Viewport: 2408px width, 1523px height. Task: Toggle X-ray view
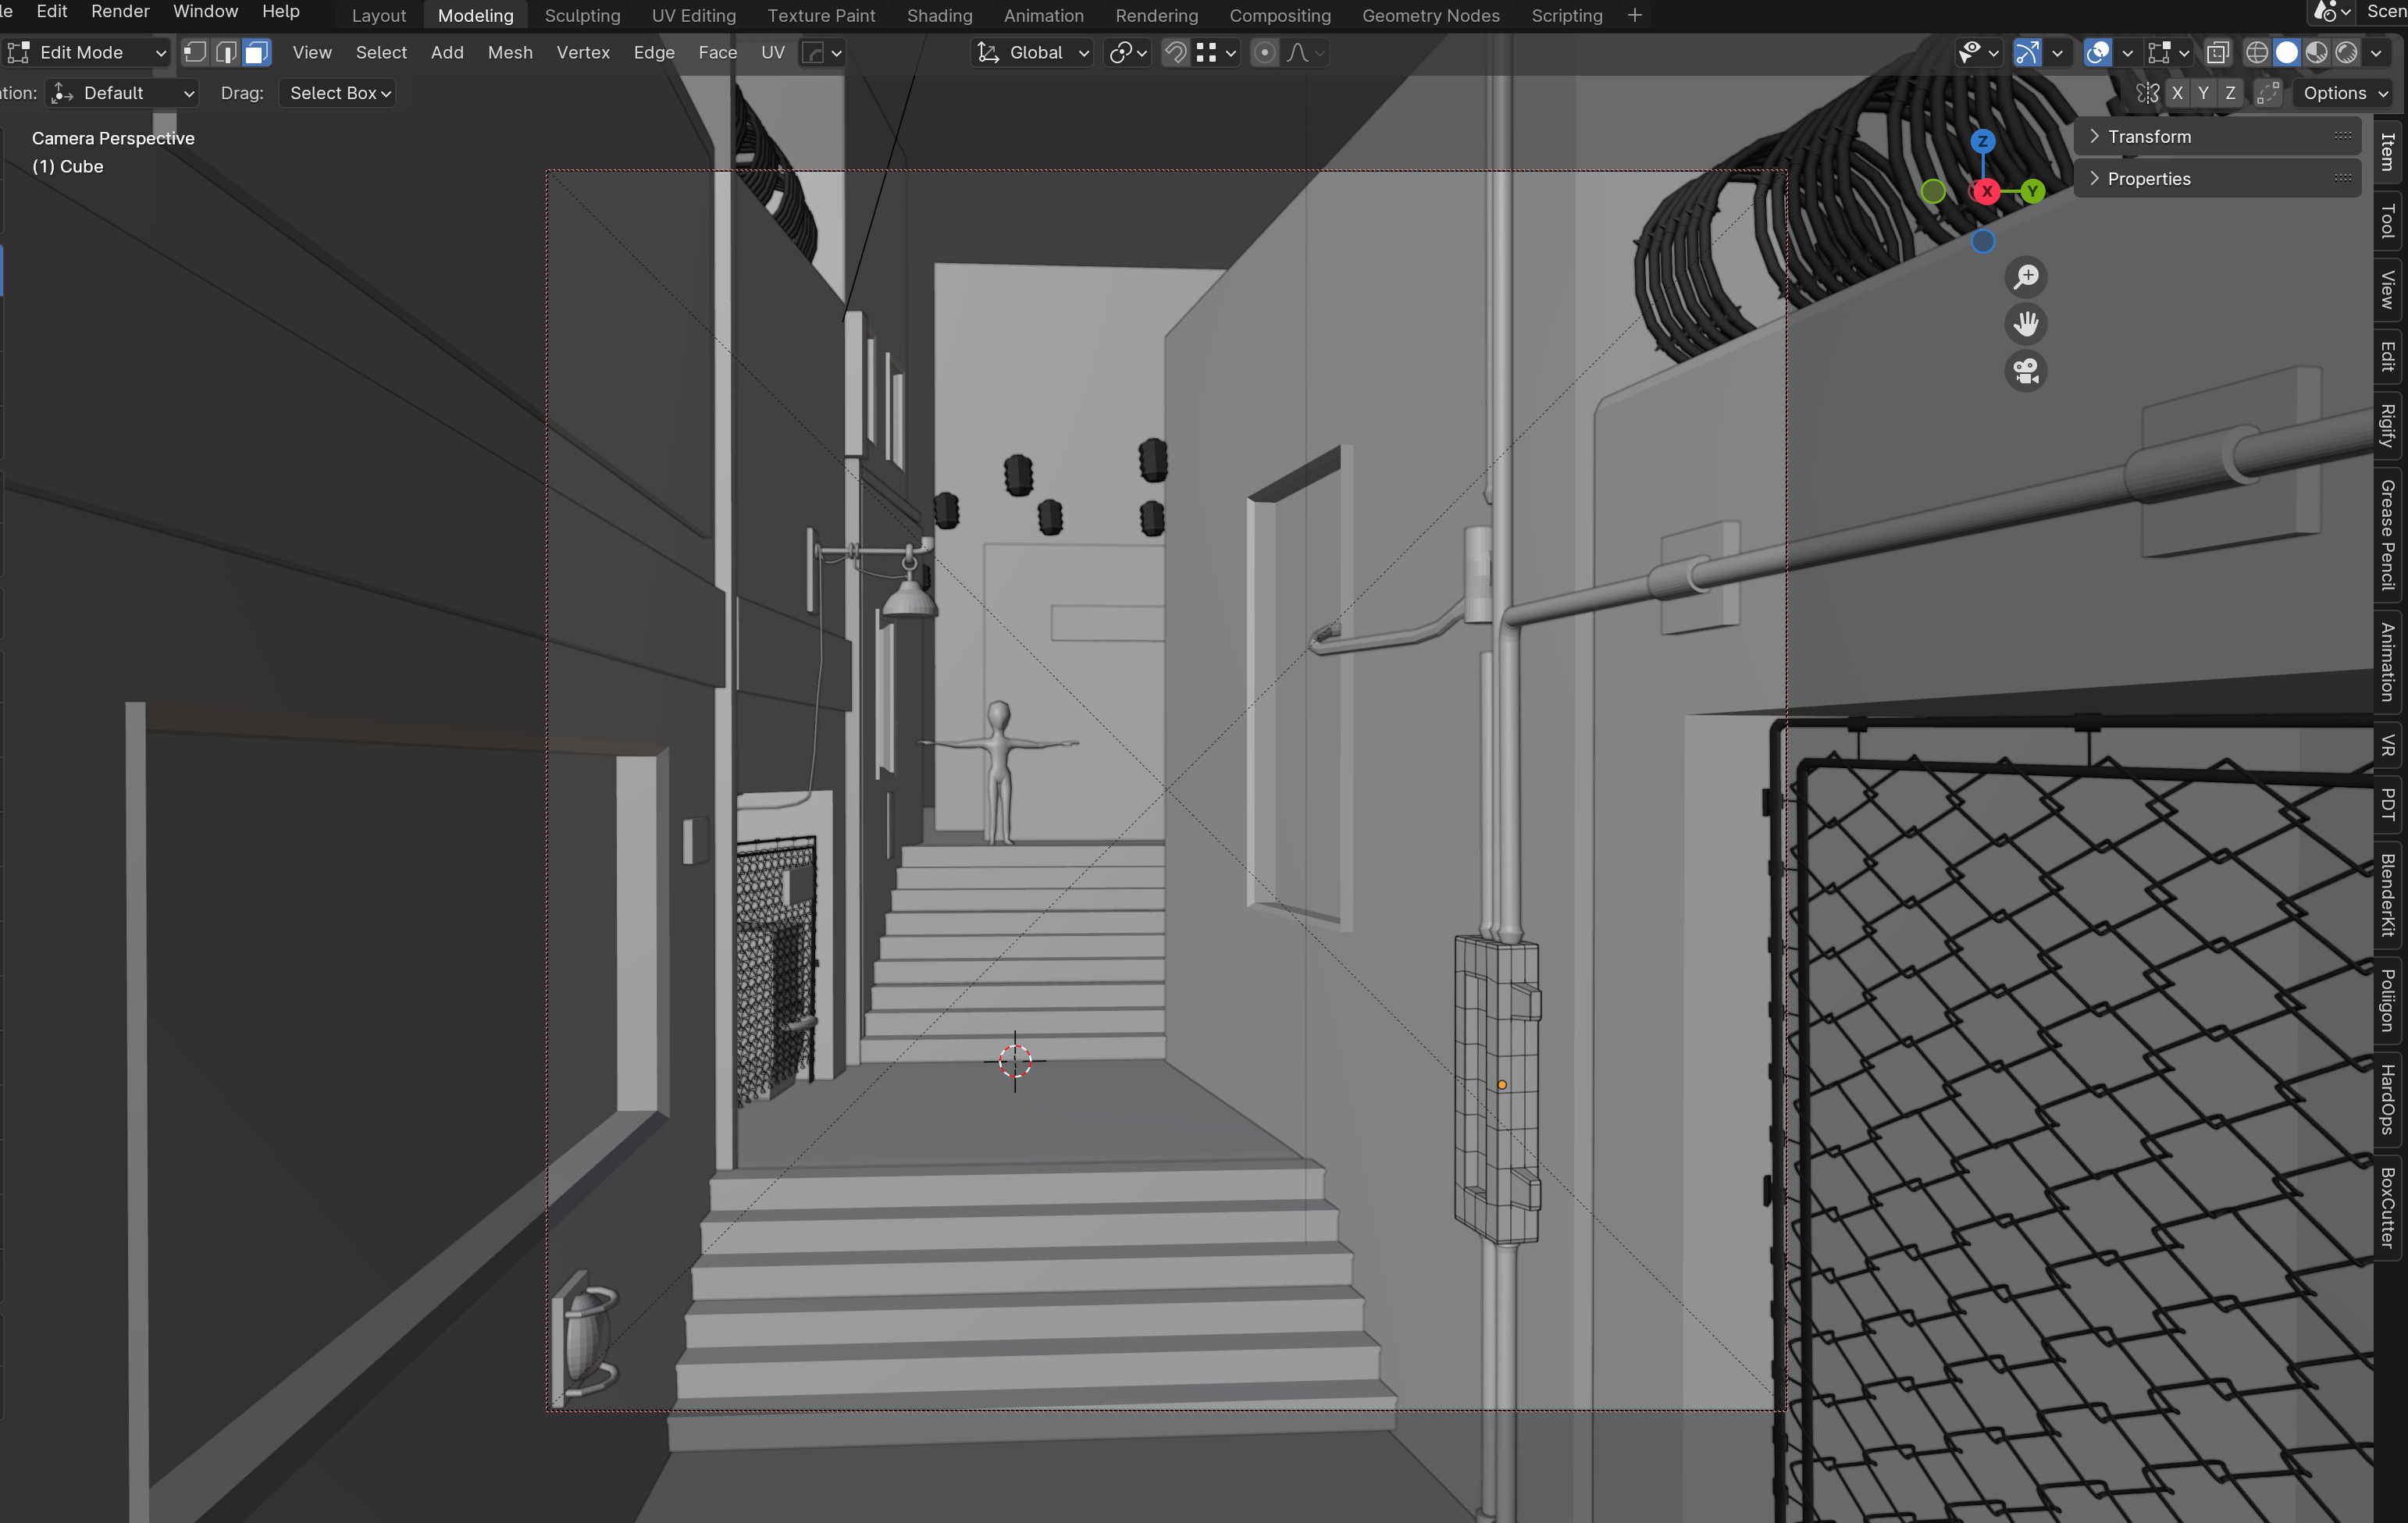click(x=2218, y=52)
